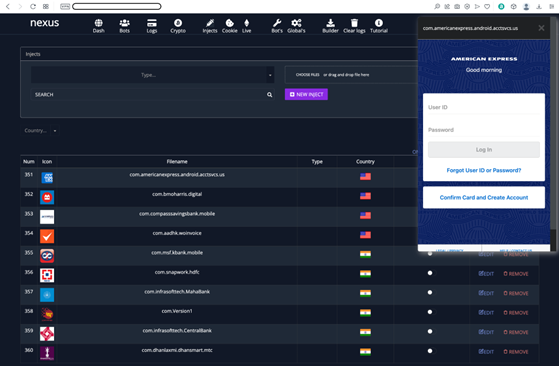Click the heart bookmark icon in browser toolbar

[487, 6]
